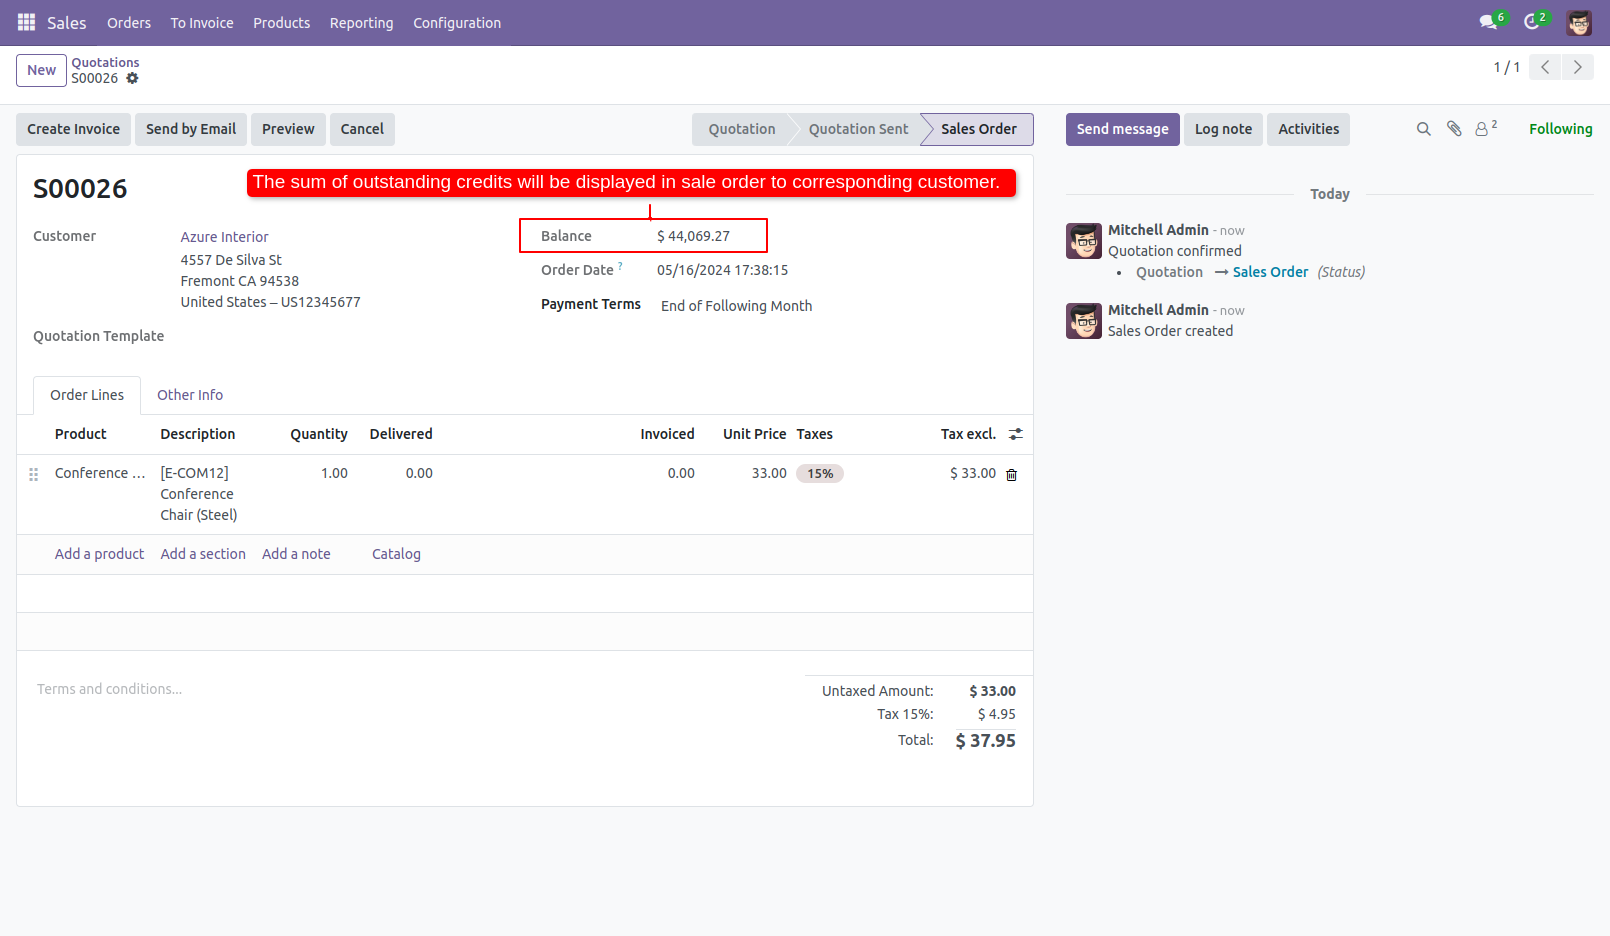
Task: Open the Azure Interior customer link
Action: pos(223,236)
